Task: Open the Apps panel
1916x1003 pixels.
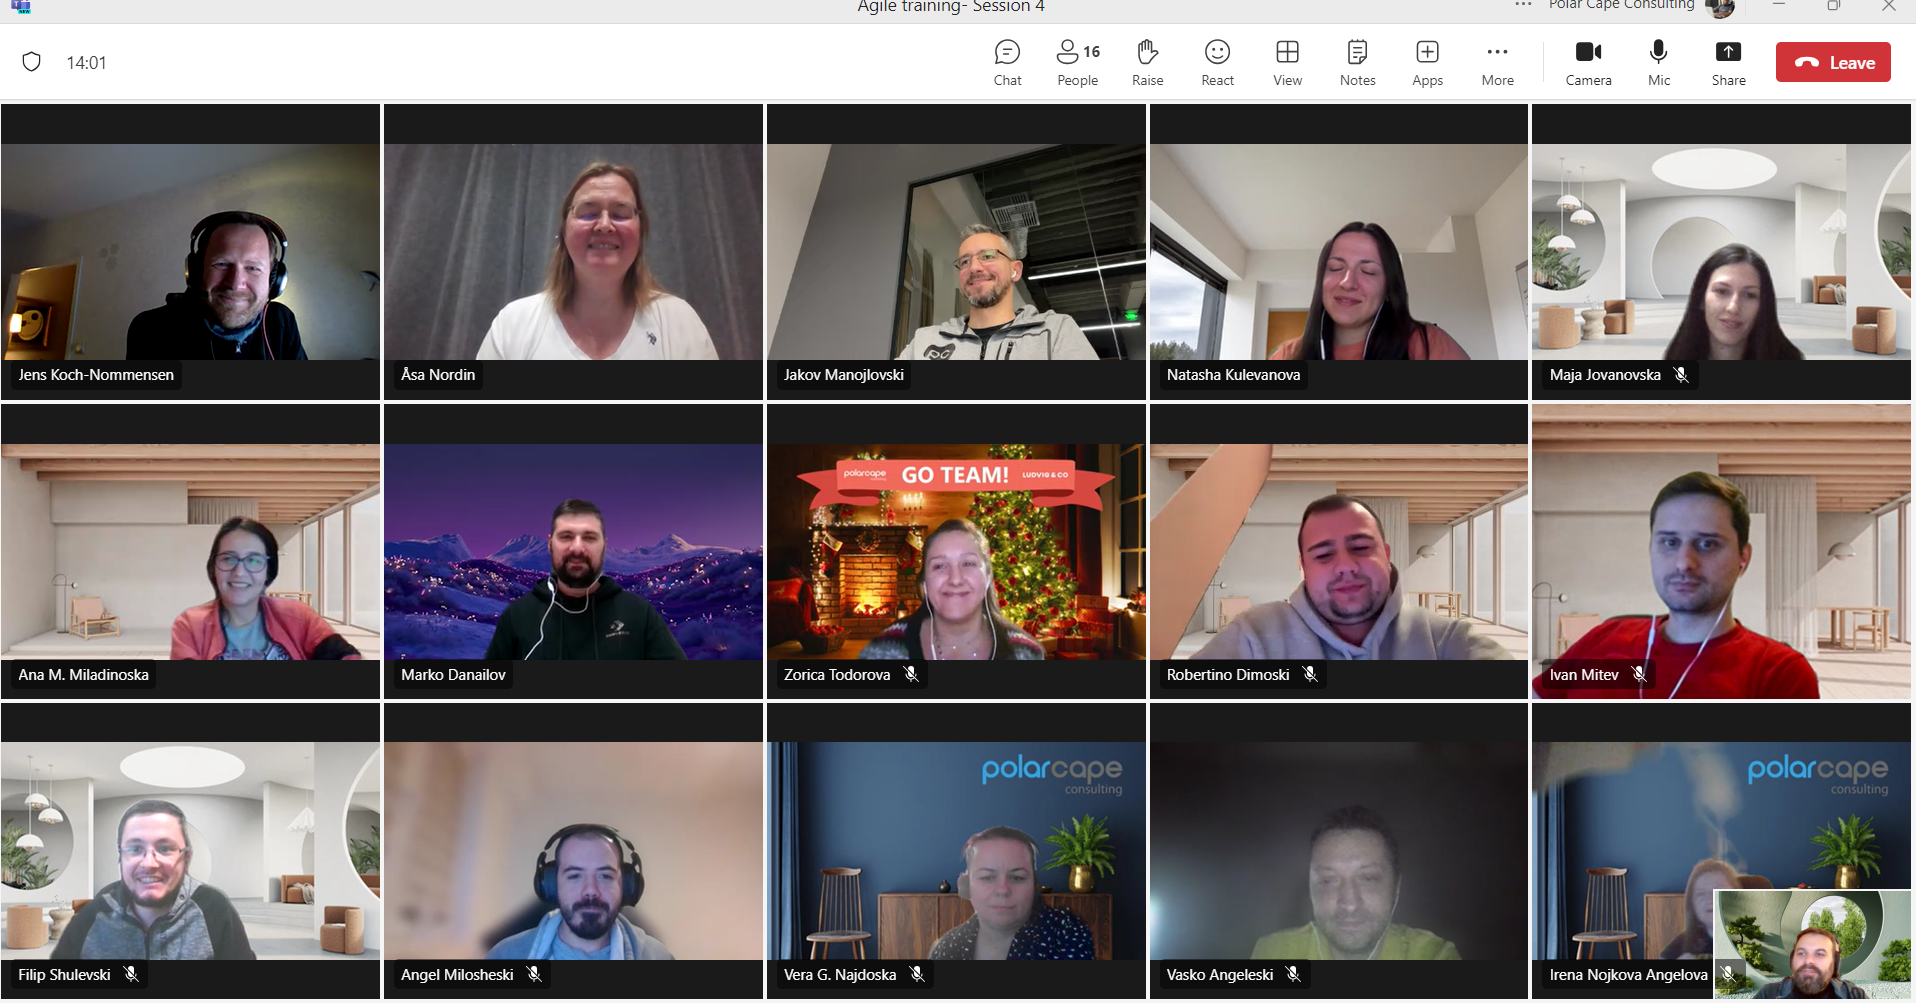Action: (1427, 63)
